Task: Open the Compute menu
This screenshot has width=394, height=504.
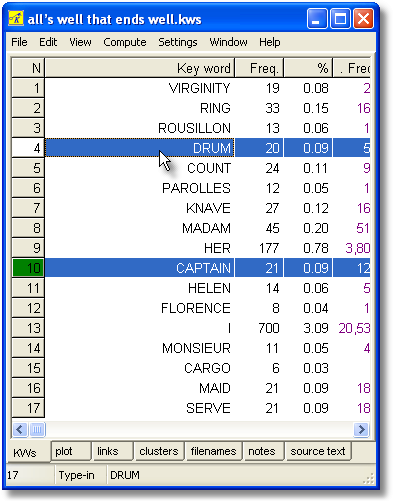Action: [x=125, y=42]
